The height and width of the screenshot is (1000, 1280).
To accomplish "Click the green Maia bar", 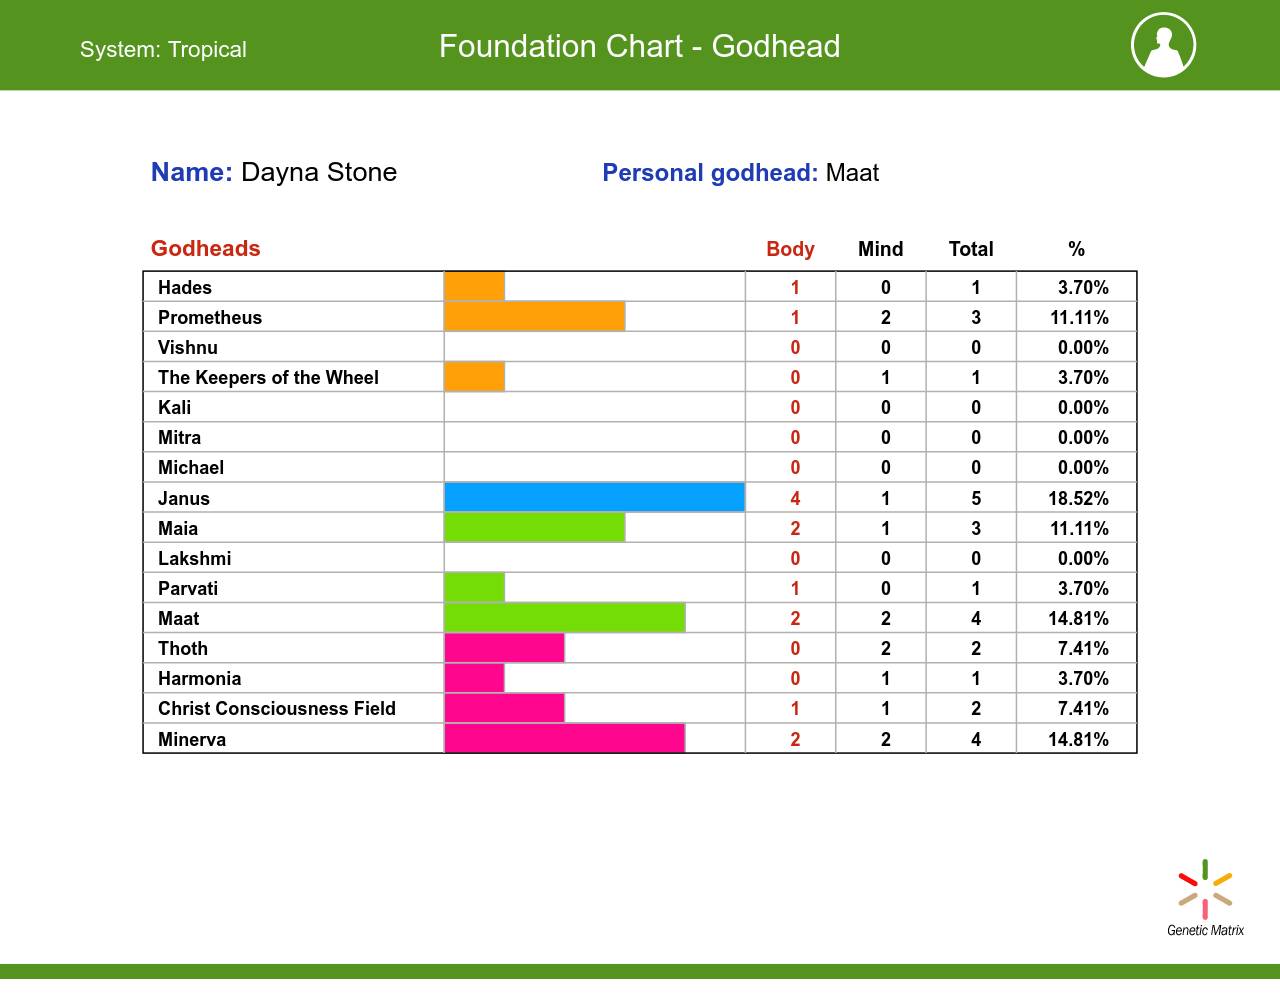I will click(x=534, y=528).
